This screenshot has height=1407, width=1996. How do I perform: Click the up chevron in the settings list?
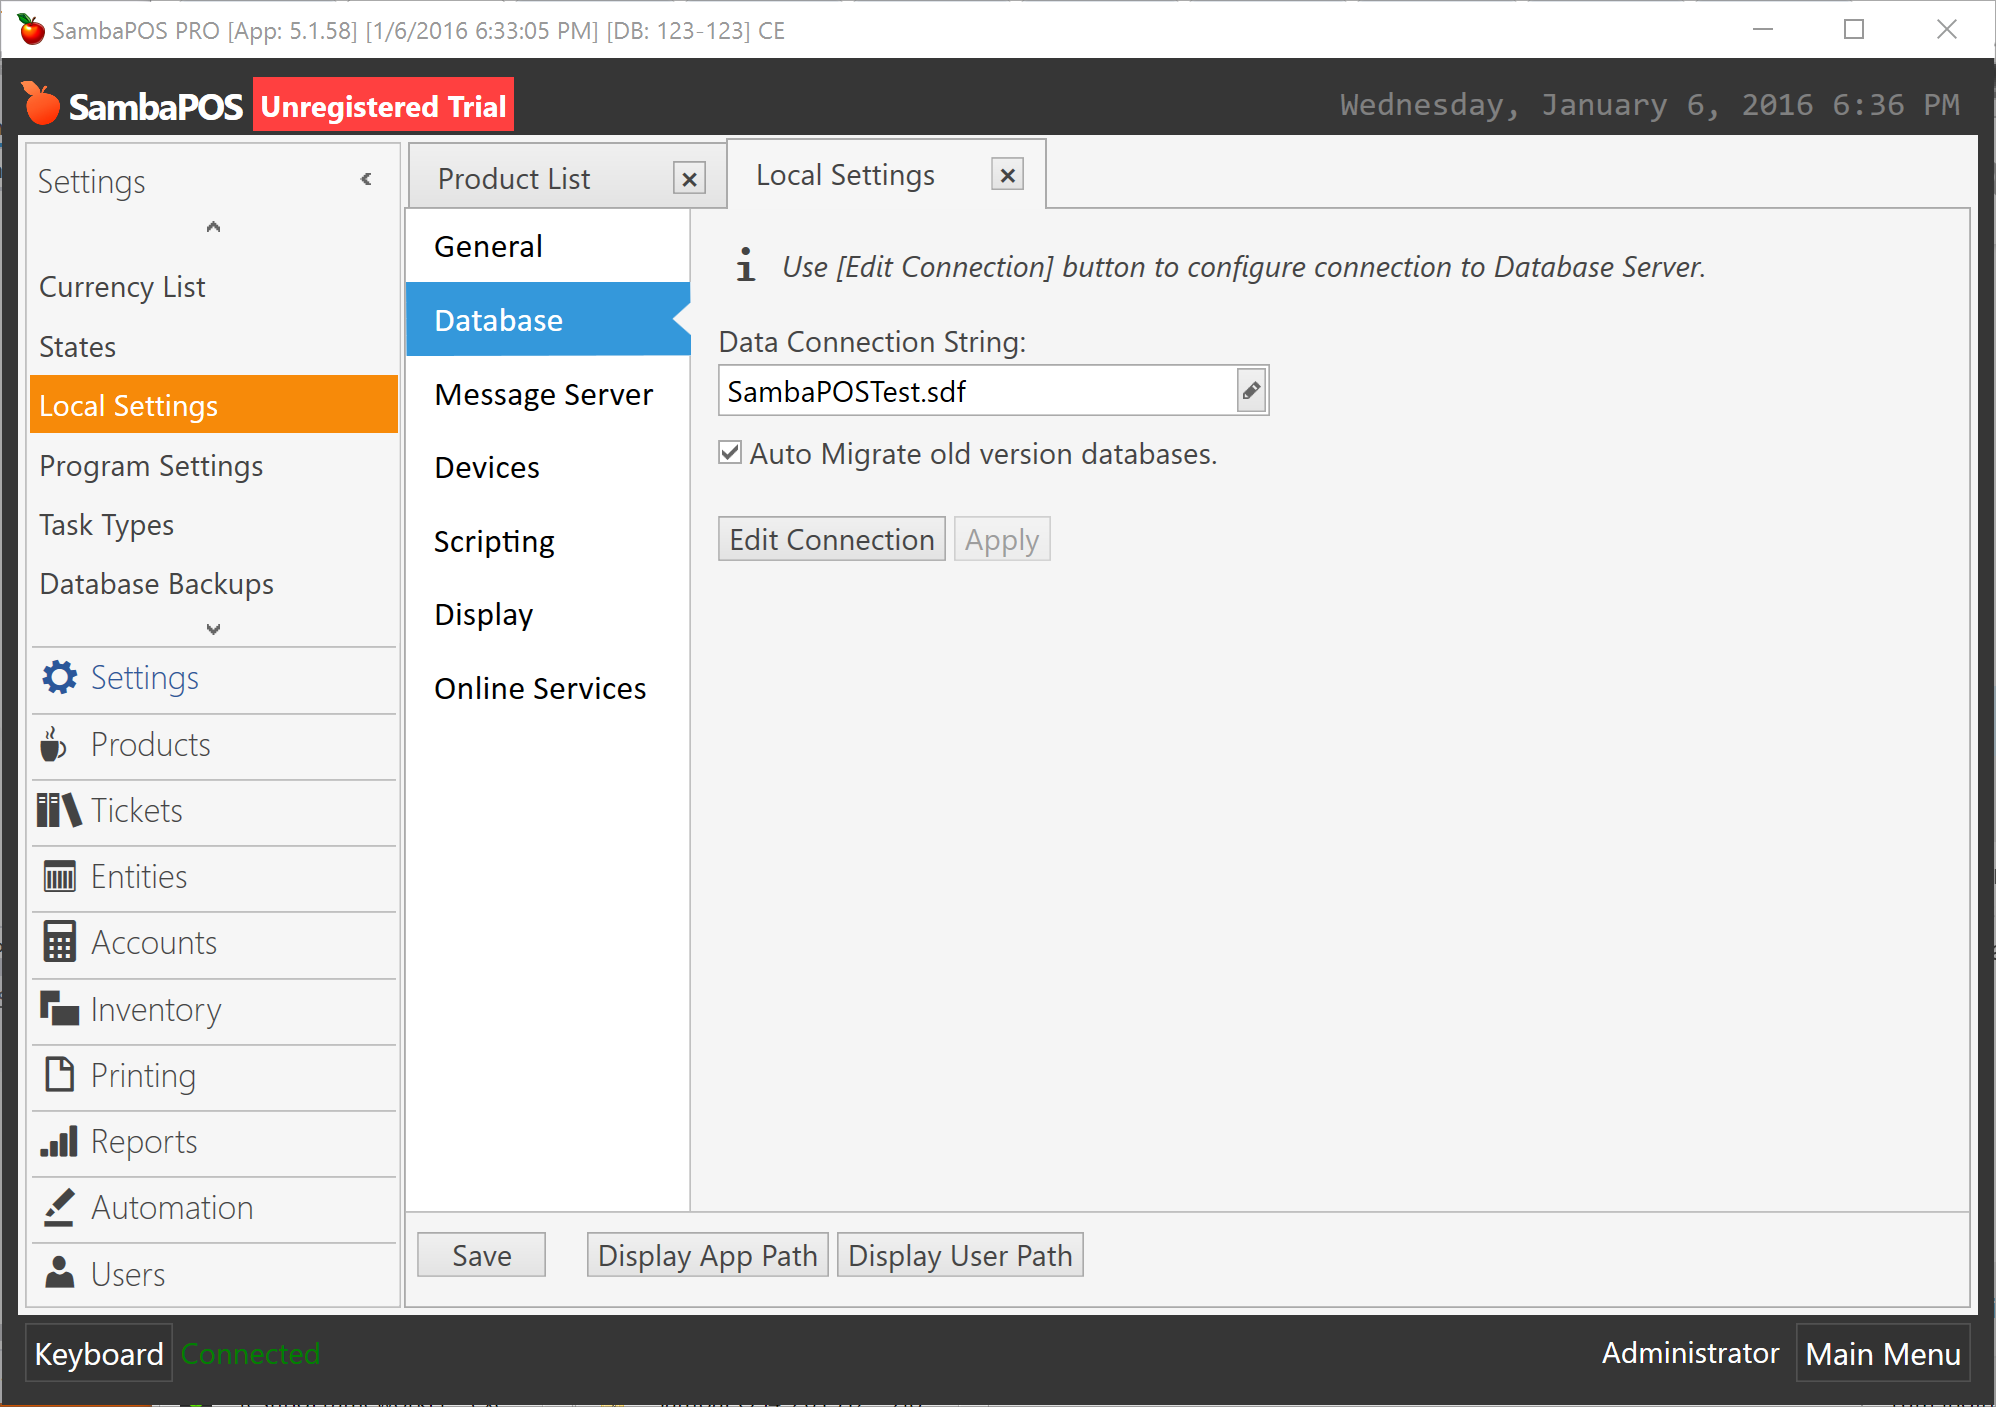point(213,227)
